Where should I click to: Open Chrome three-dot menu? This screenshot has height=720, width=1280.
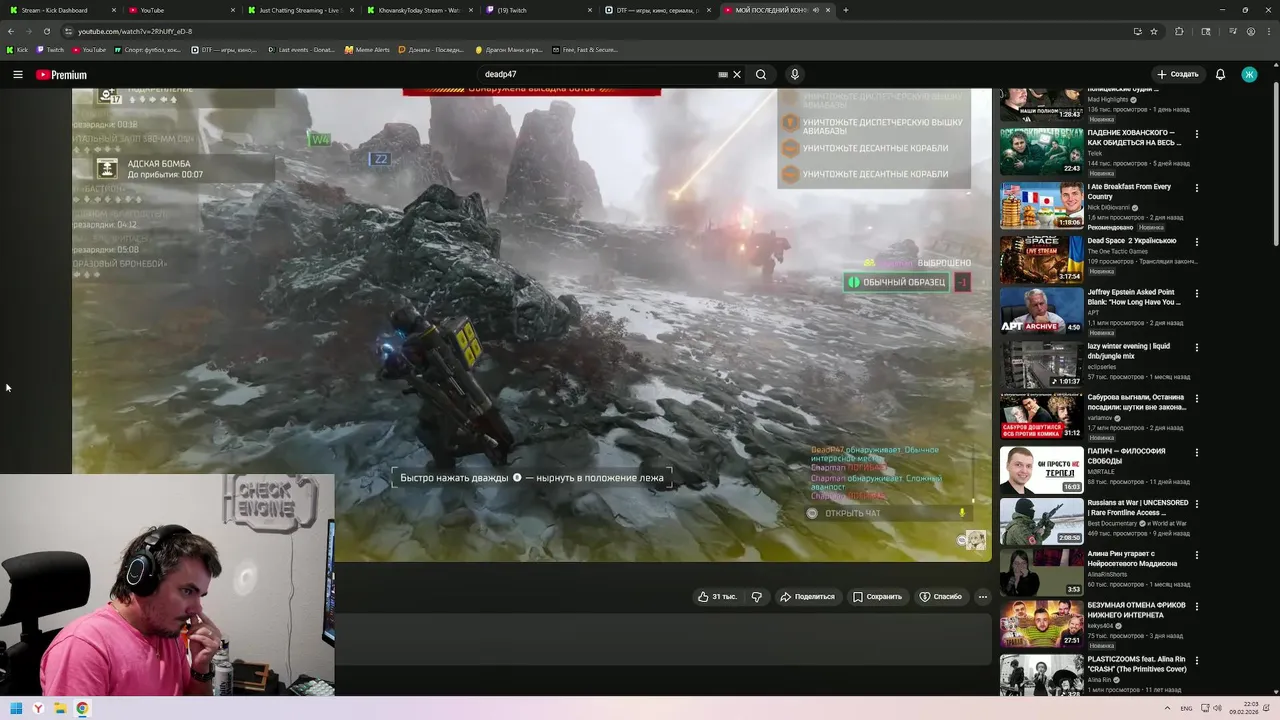tap(1270, 31)
